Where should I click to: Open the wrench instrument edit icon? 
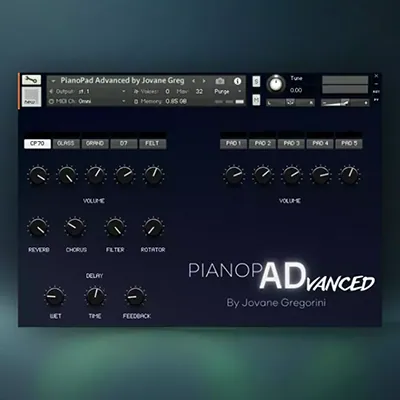pyautogui.click(x=31, y=80)
